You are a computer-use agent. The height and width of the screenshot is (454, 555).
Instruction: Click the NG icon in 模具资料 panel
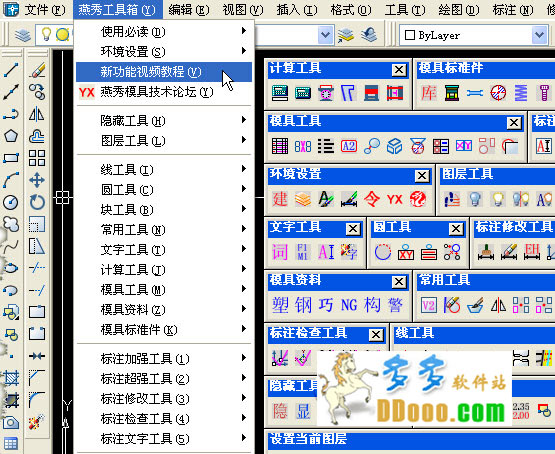click(349, 305)
